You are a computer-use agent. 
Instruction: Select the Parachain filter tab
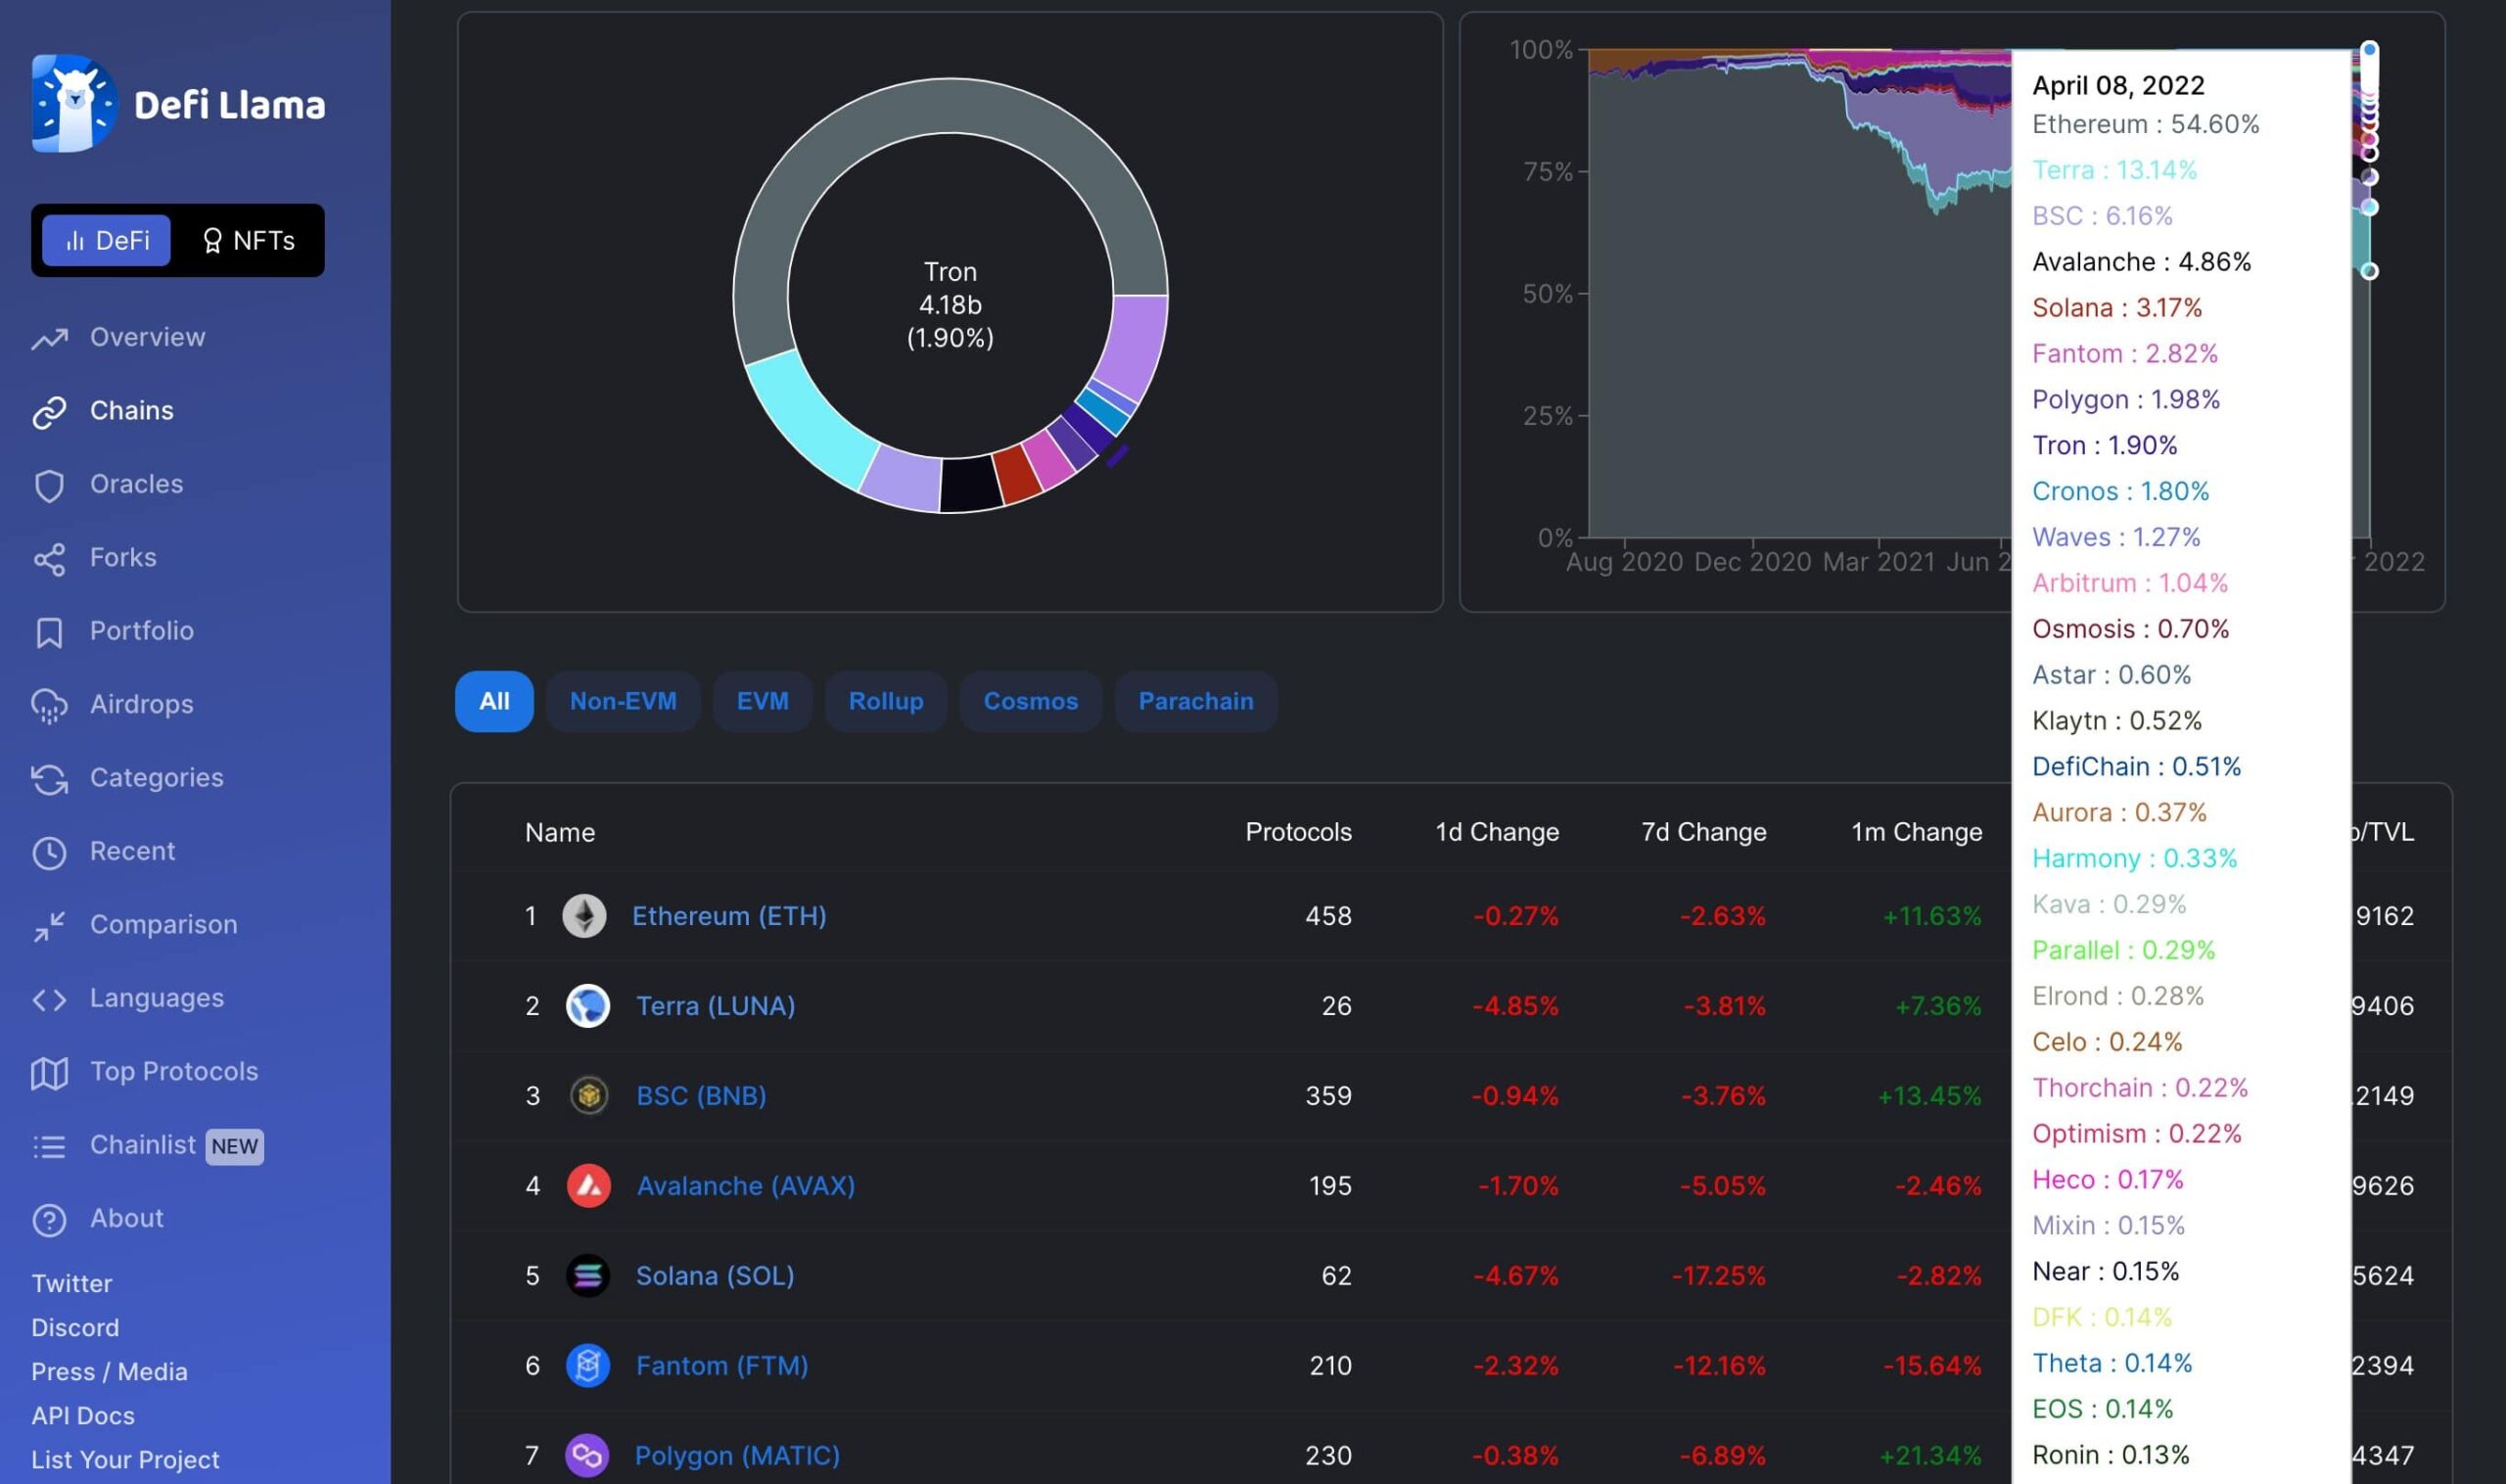1196,701
